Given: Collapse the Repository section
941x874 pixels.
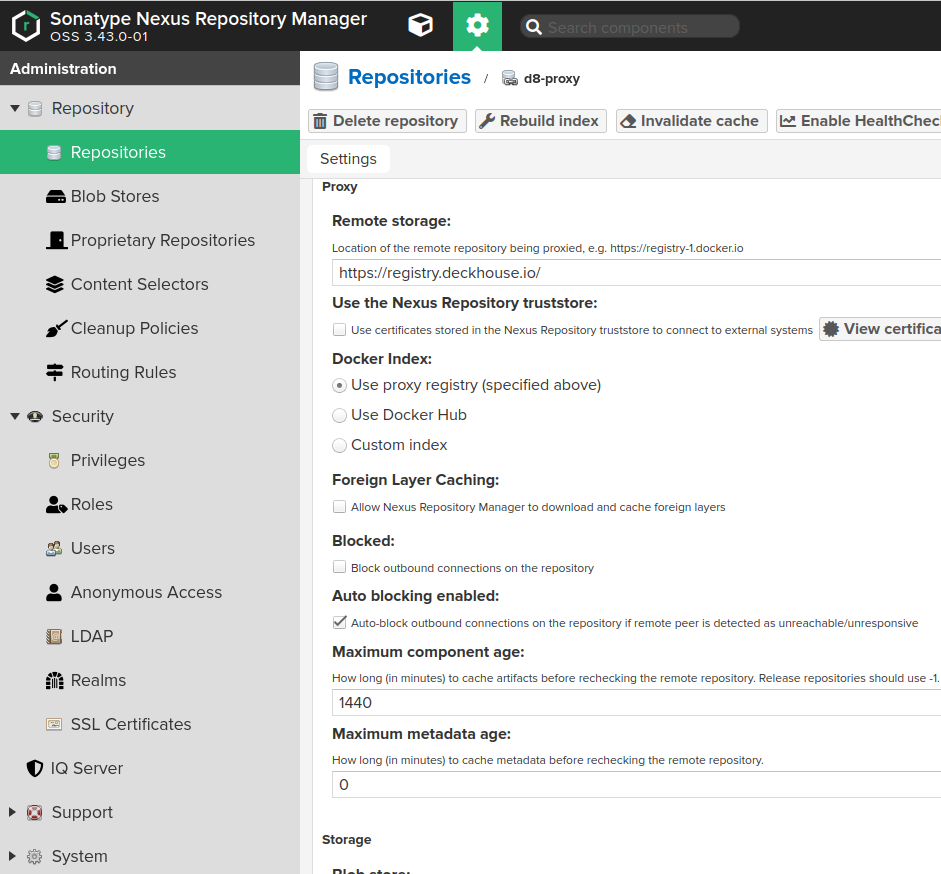Looking at the screenshot, I should (x=13, y=108).
